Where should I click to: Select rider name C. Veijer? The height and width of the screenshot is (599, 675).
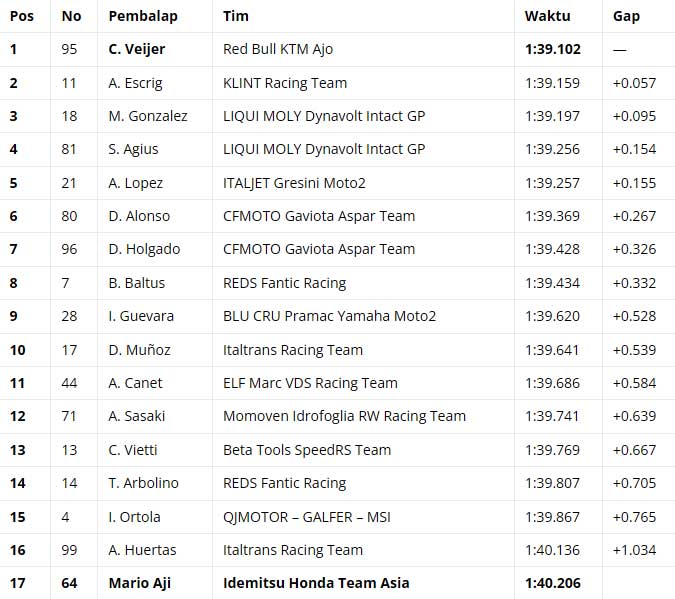[136, 49]
